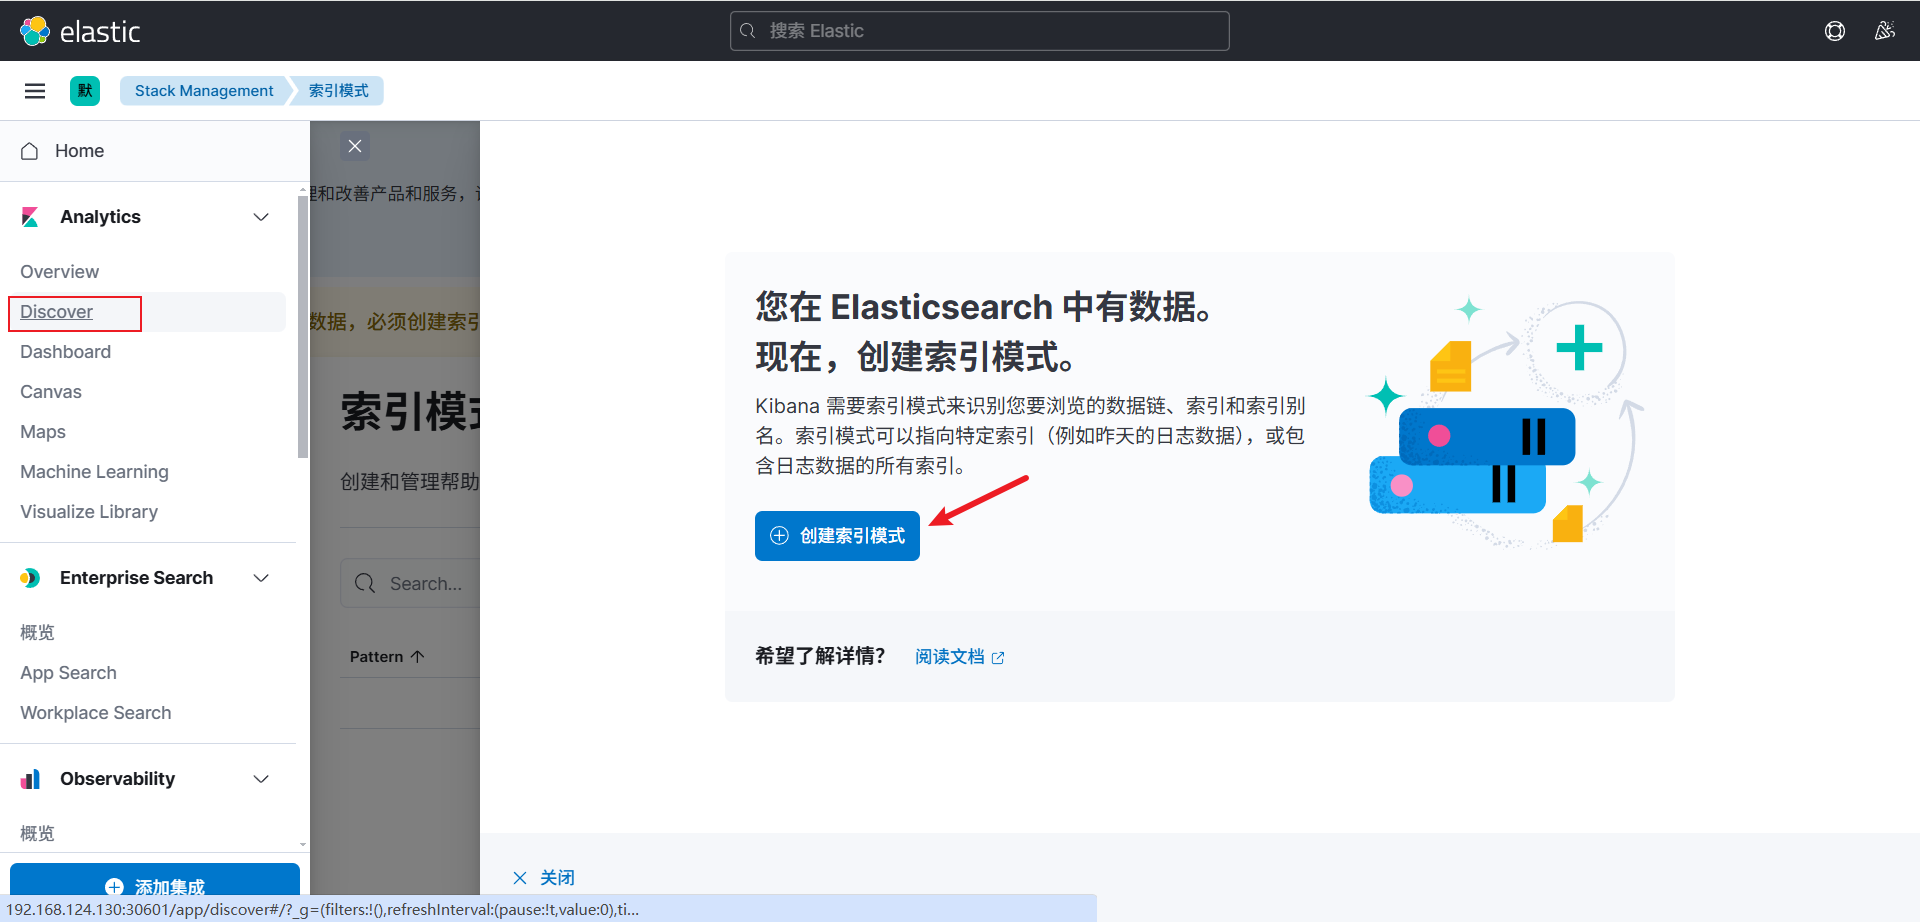Click the sidebar navigation scrollbar
This screenshot has width=1920, height=922.
click(x=303, y=327)
